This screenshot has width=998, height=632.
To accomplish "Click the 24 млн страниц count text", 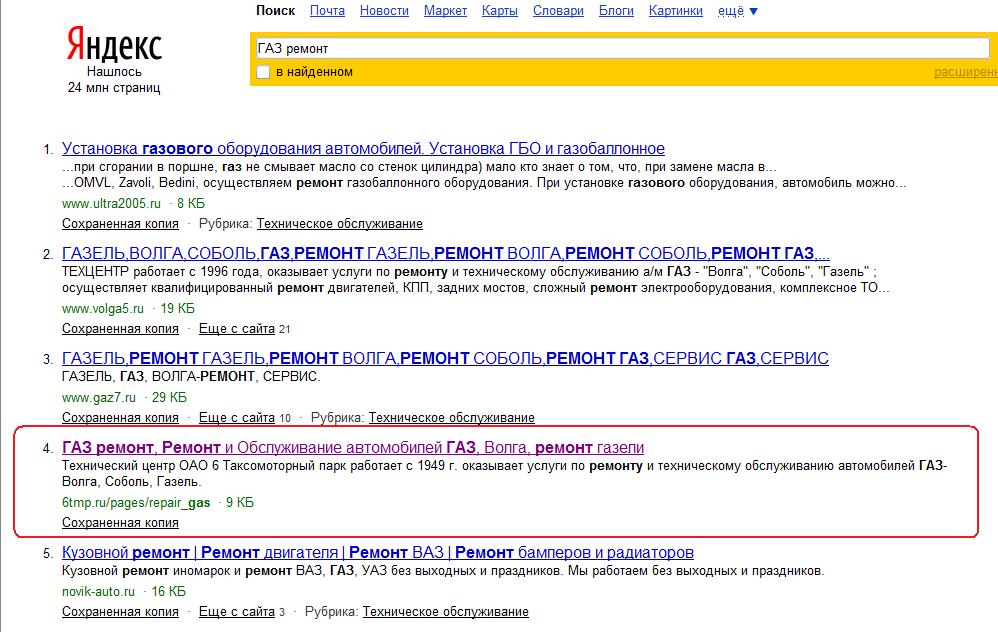I will pyautogui.click(x=114, y=88).
